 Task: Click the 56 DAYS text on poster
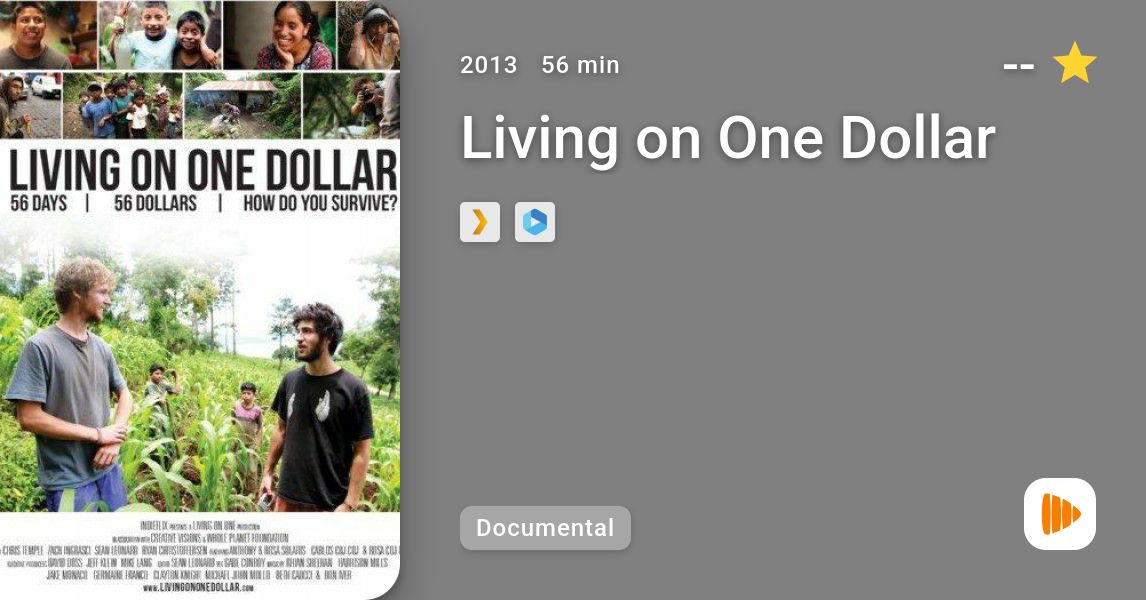point(38,203)
